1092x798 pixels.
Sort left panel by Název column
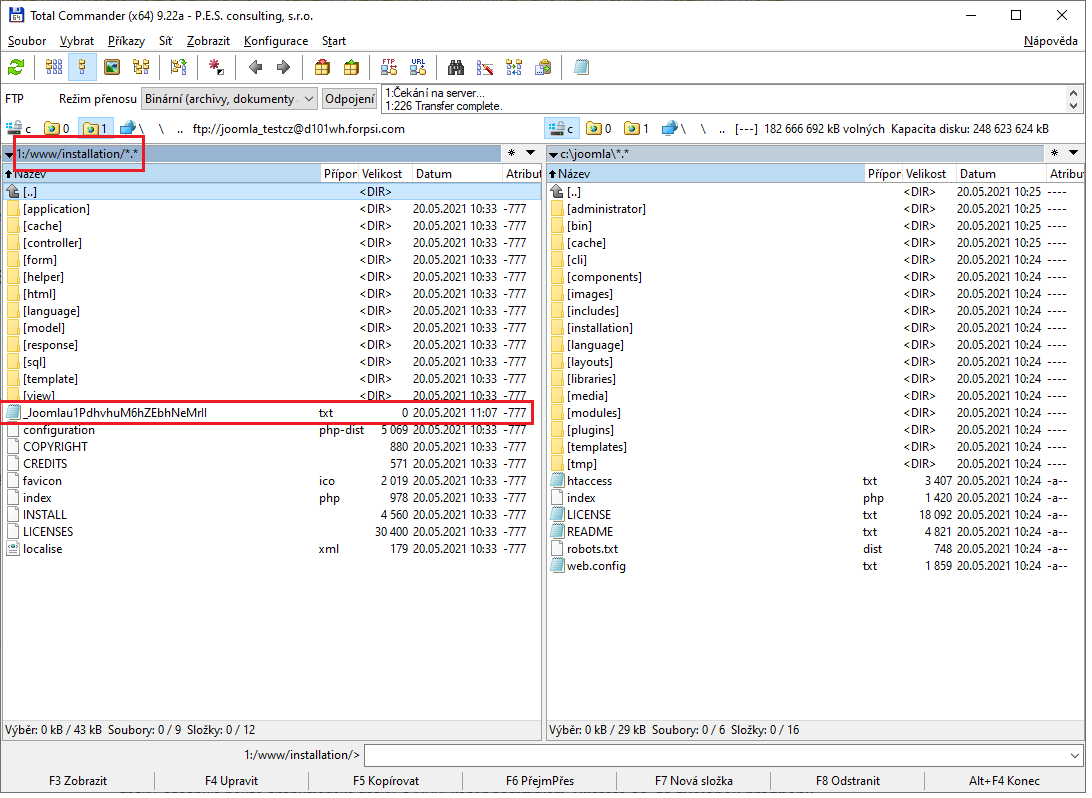(162, 174)
